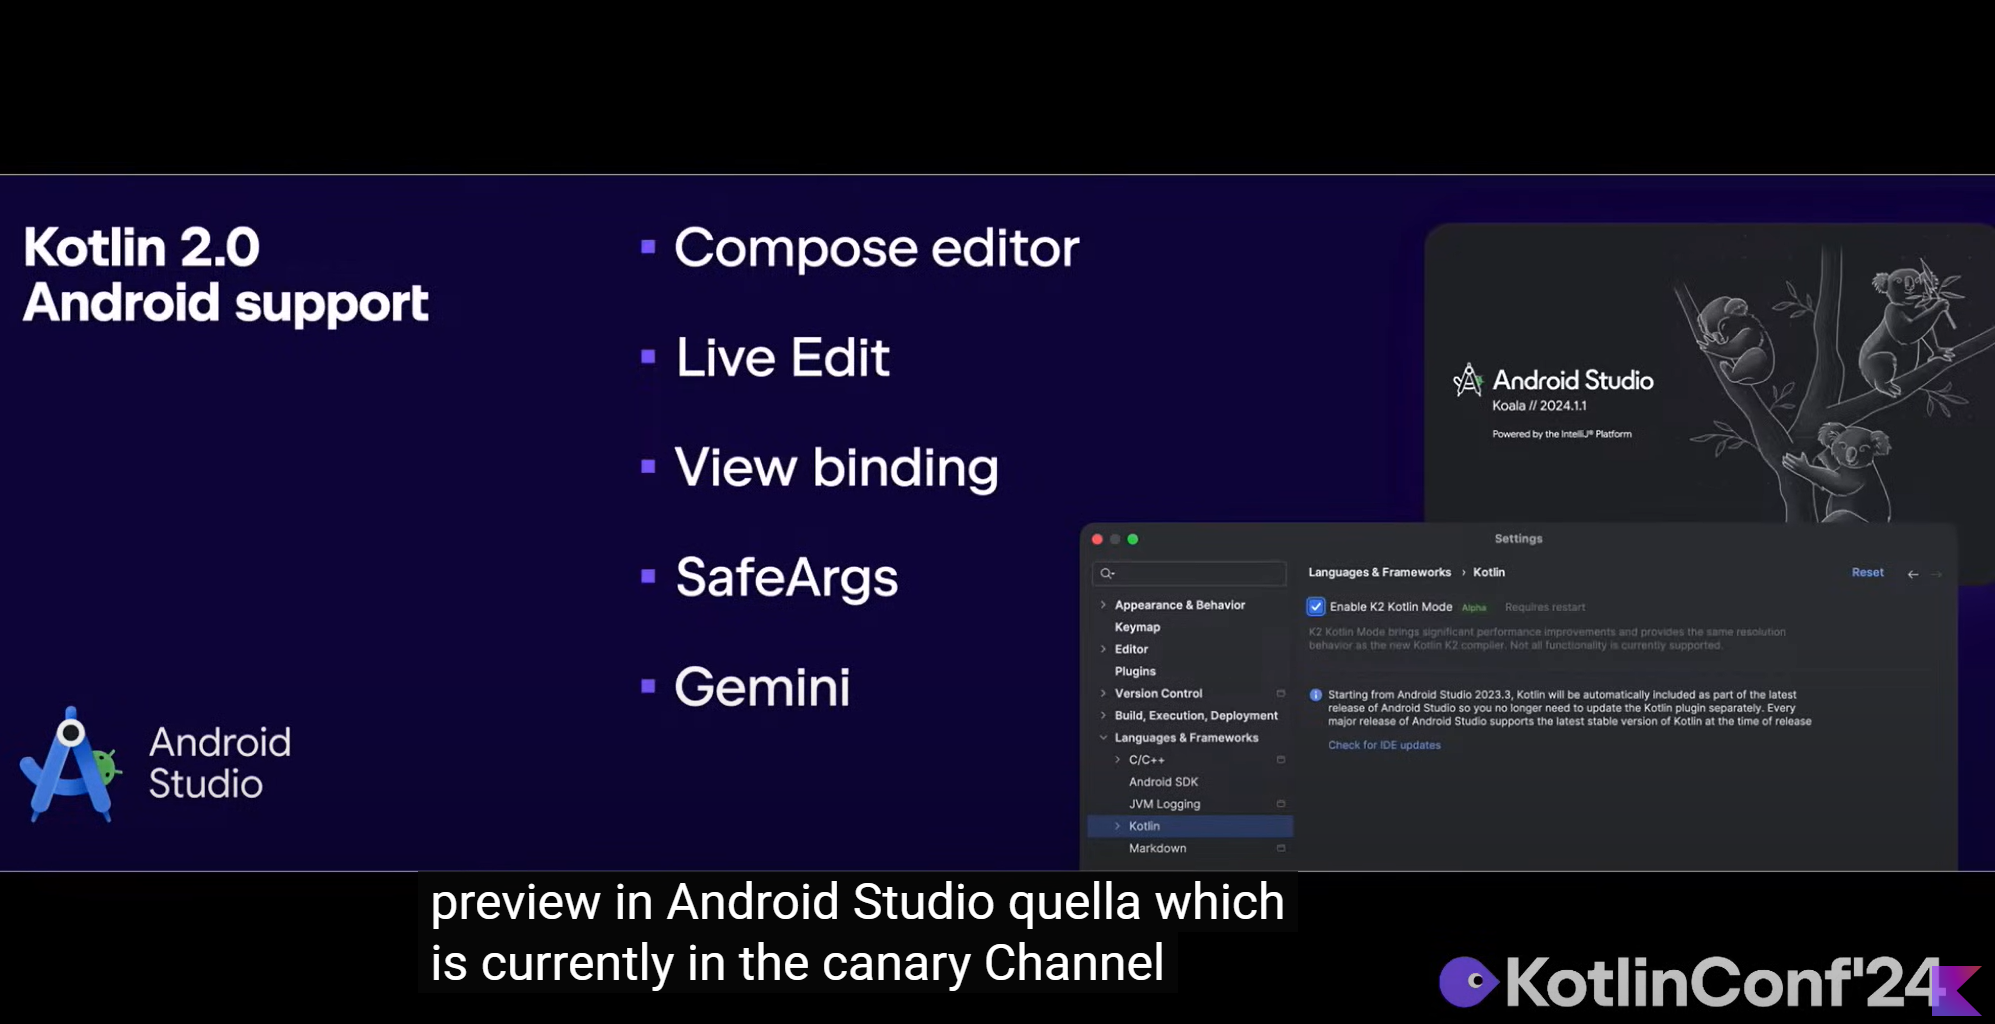Select Version Control label in tree
1995x1024 pixels.
(x=1158, y=693)
